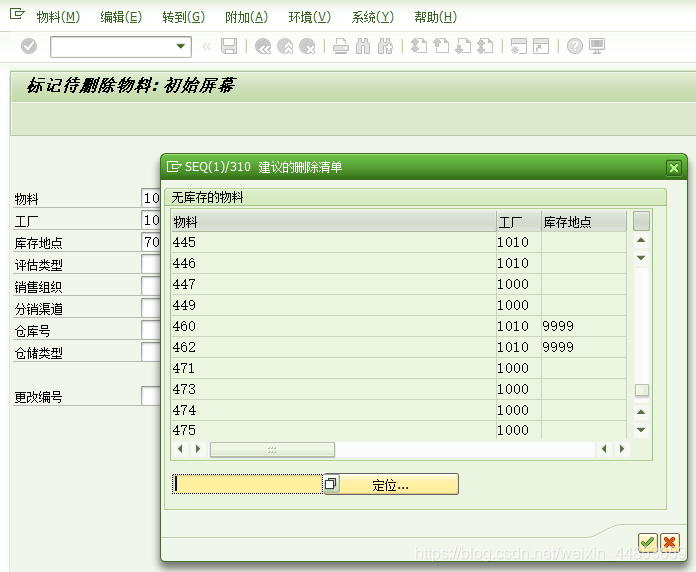Screen dimensions: 696x572
Task: Click the Save diskette icon
Action: 229,46
